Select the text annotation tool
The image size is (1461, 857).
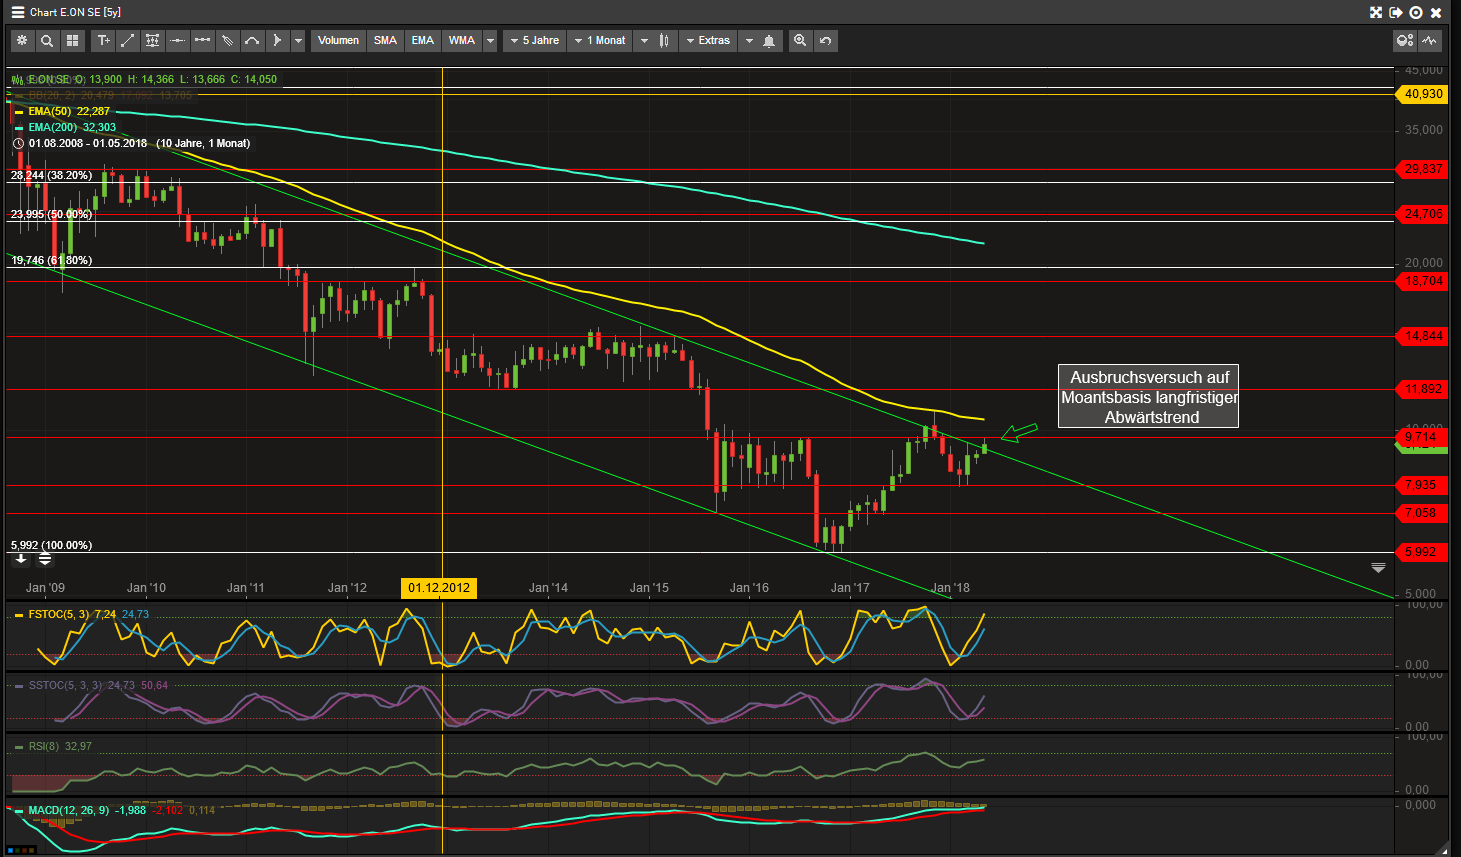103,41
